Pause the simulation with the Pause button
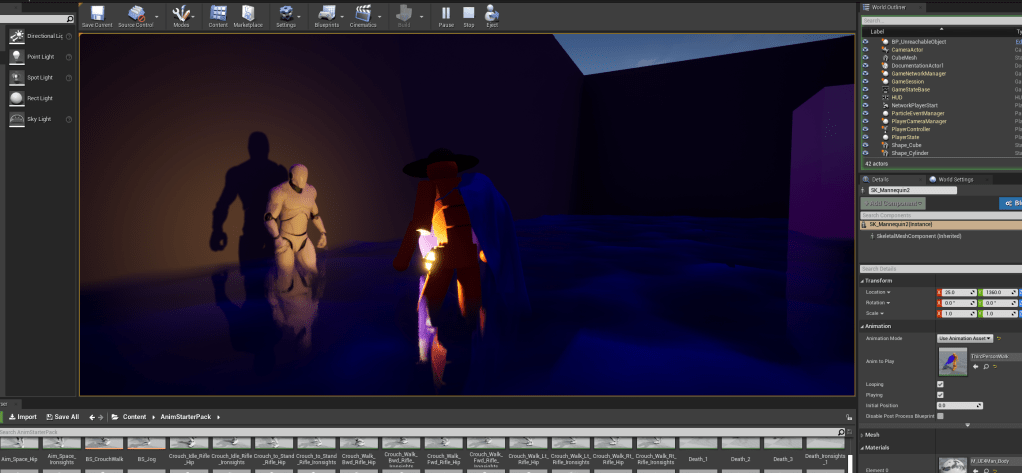The height and width of the screenshot is (473, 1022). pyautogui.click(x=446, y=14)
